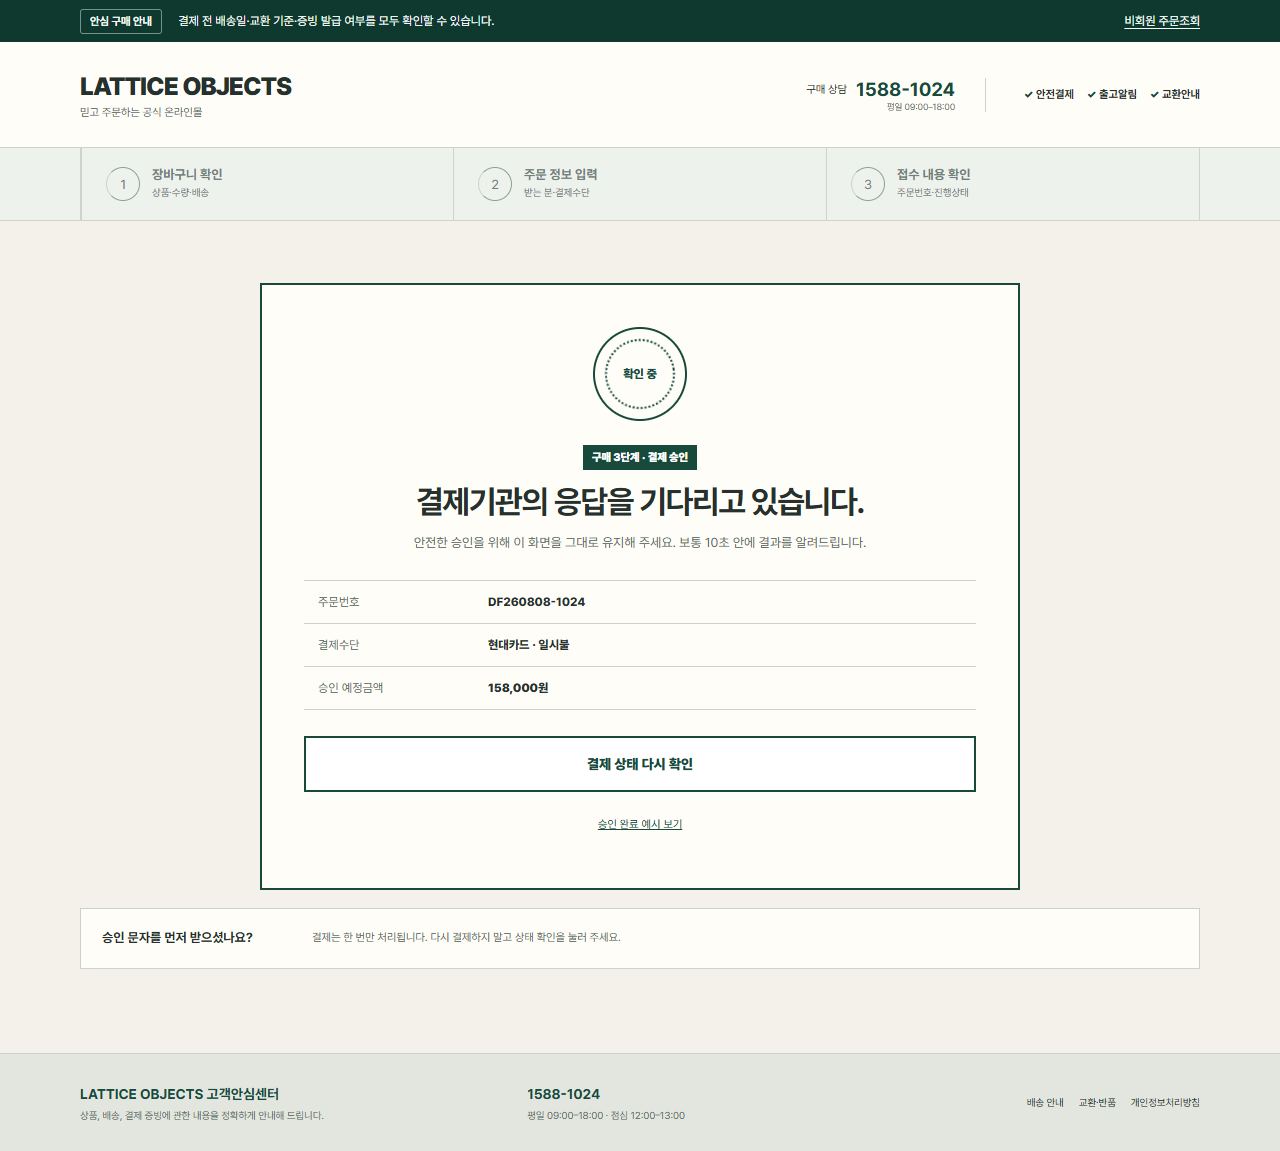The height and width of the screenshot is (1151, 1280).
Task: Click 결제 상태 다시 확인 button
Action: pyautogui.click(x=640, y=764)
